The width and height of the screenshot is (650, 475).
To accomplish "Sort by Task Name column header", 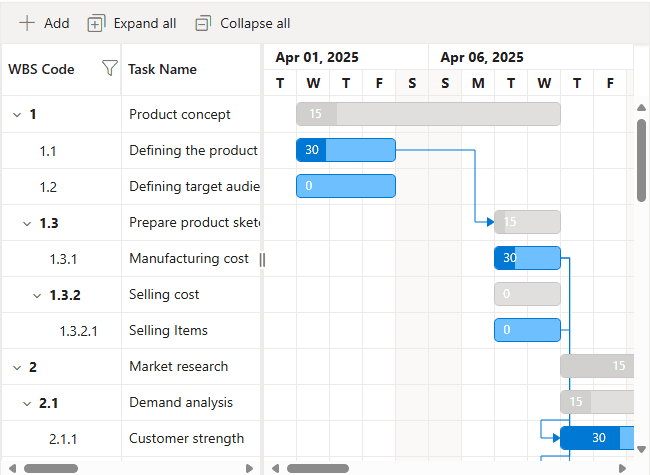I will [x=162, y=69].
